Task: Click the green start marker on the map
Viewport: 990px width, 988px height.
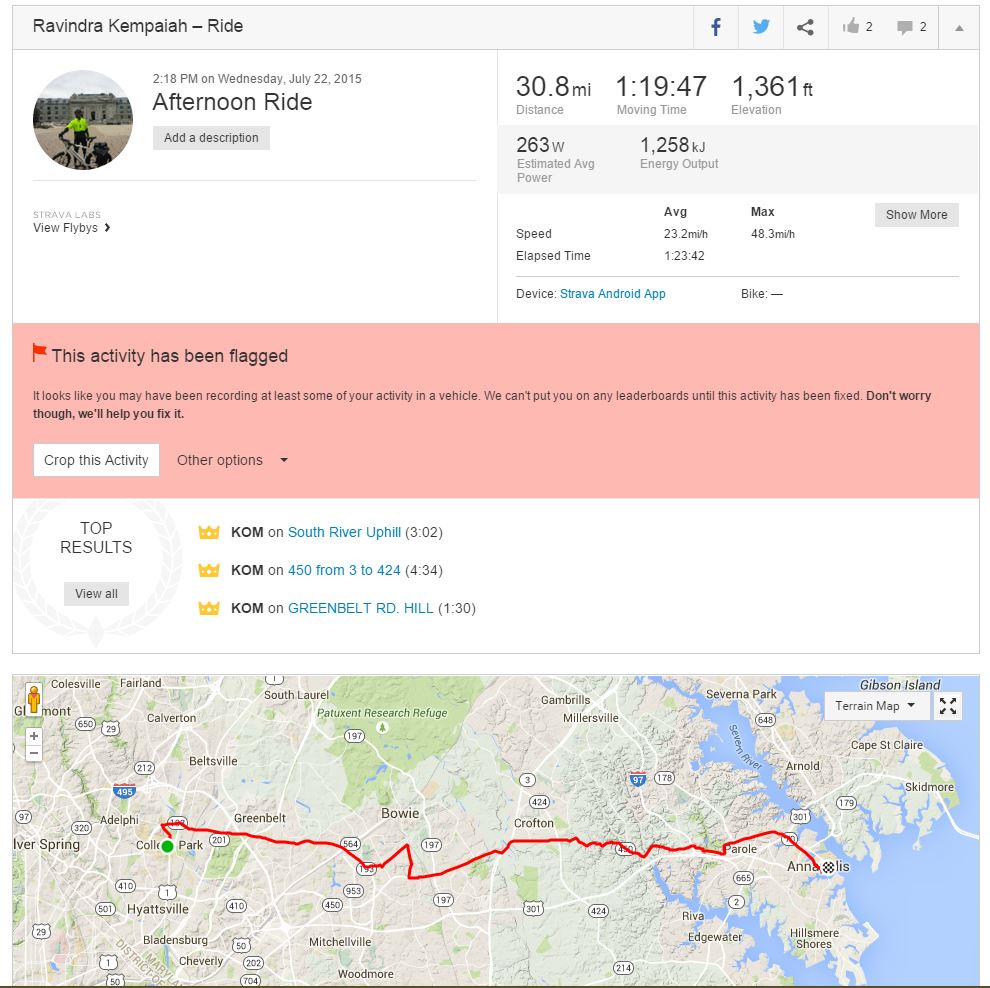Action: pos(167,846)
